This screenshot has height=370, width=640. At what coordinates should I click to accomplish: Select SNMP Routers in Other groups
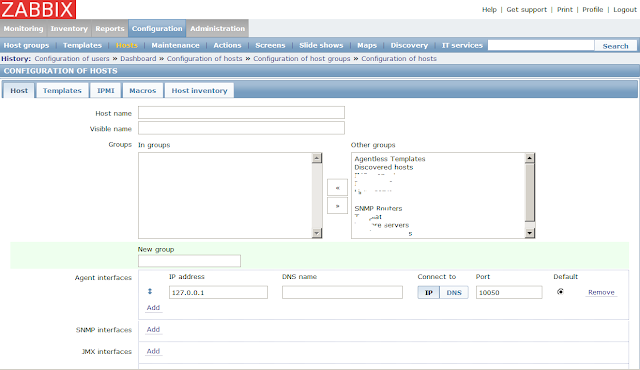[378, 208]
